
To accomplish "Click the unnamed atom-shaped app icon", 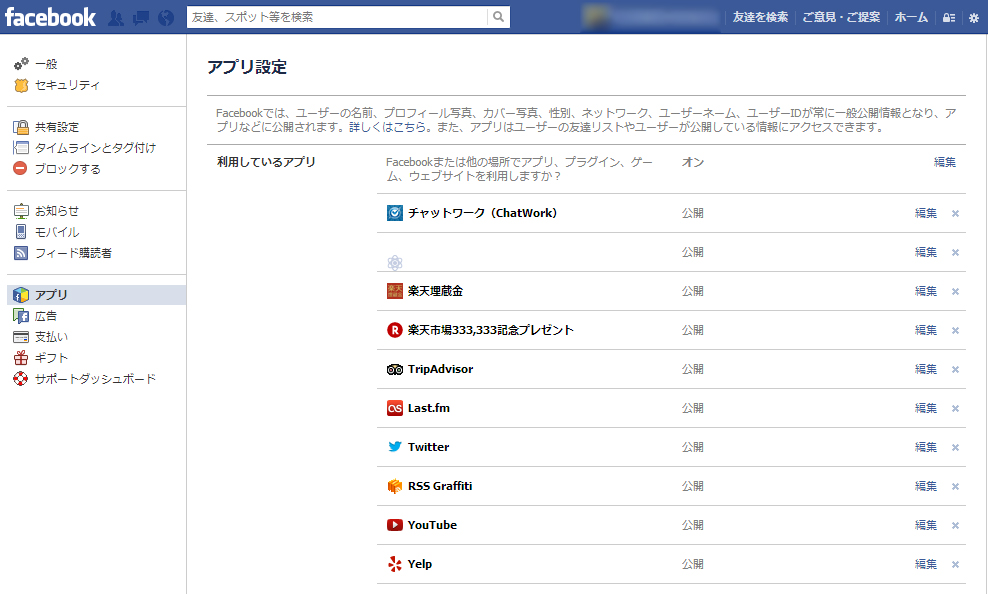I will tap(394, 262).
